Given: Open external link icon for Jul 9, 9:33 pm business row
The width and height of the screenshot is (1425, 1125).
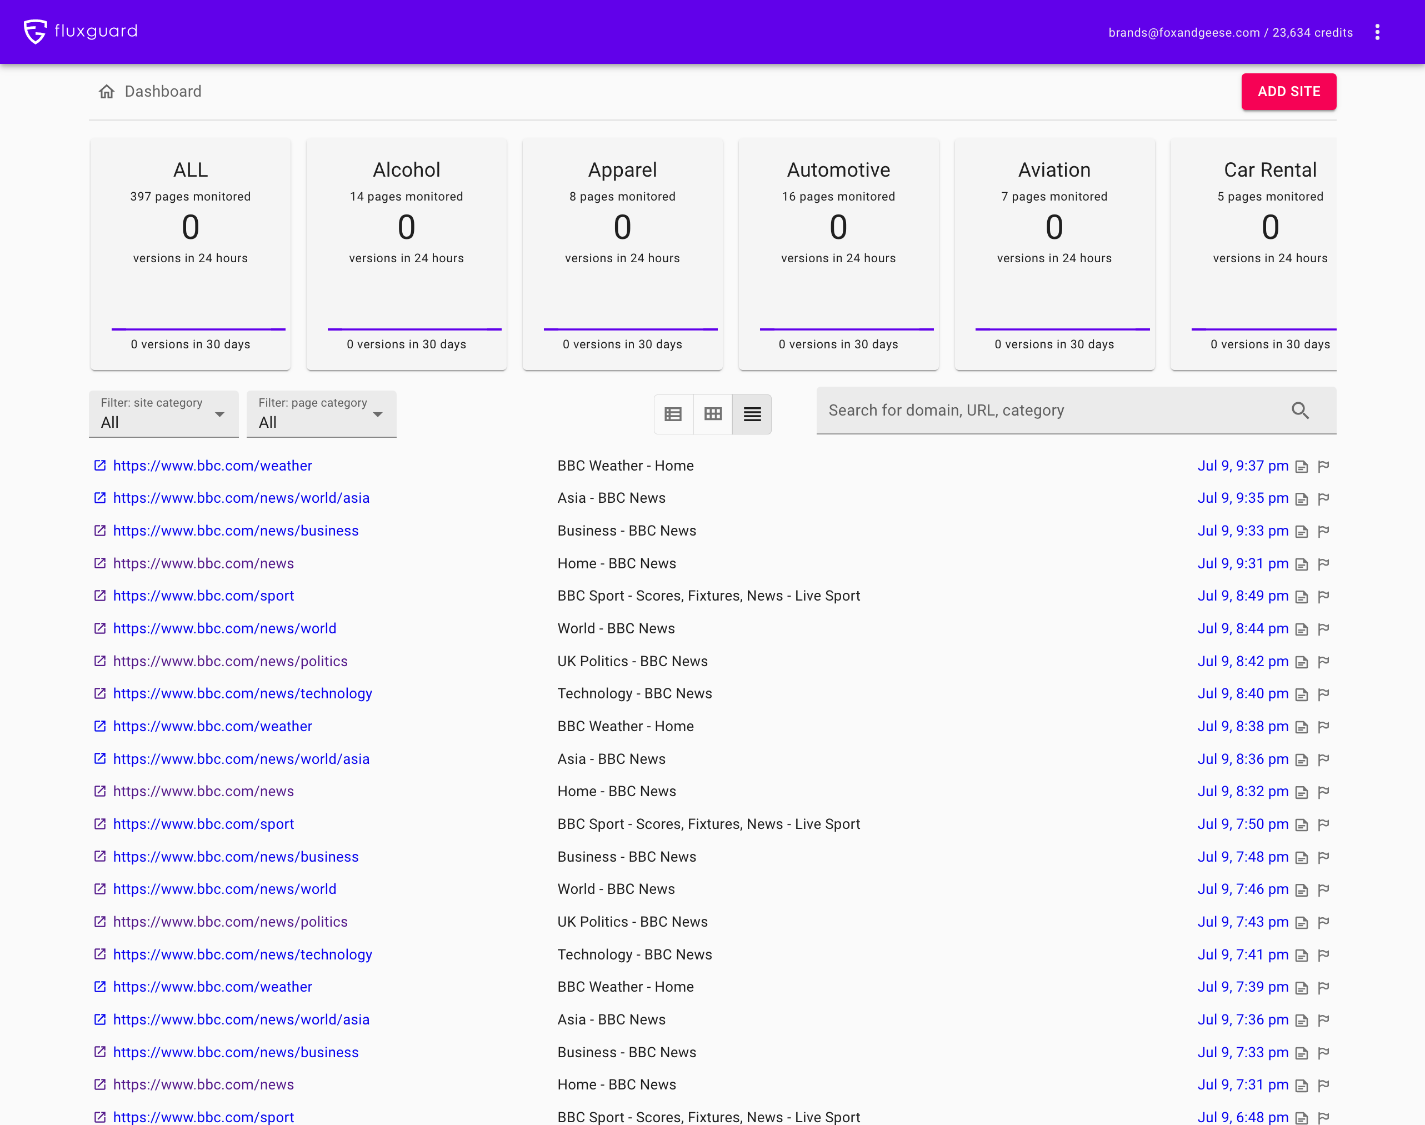Looking at the screenshot, I should (x=100, y=531).
